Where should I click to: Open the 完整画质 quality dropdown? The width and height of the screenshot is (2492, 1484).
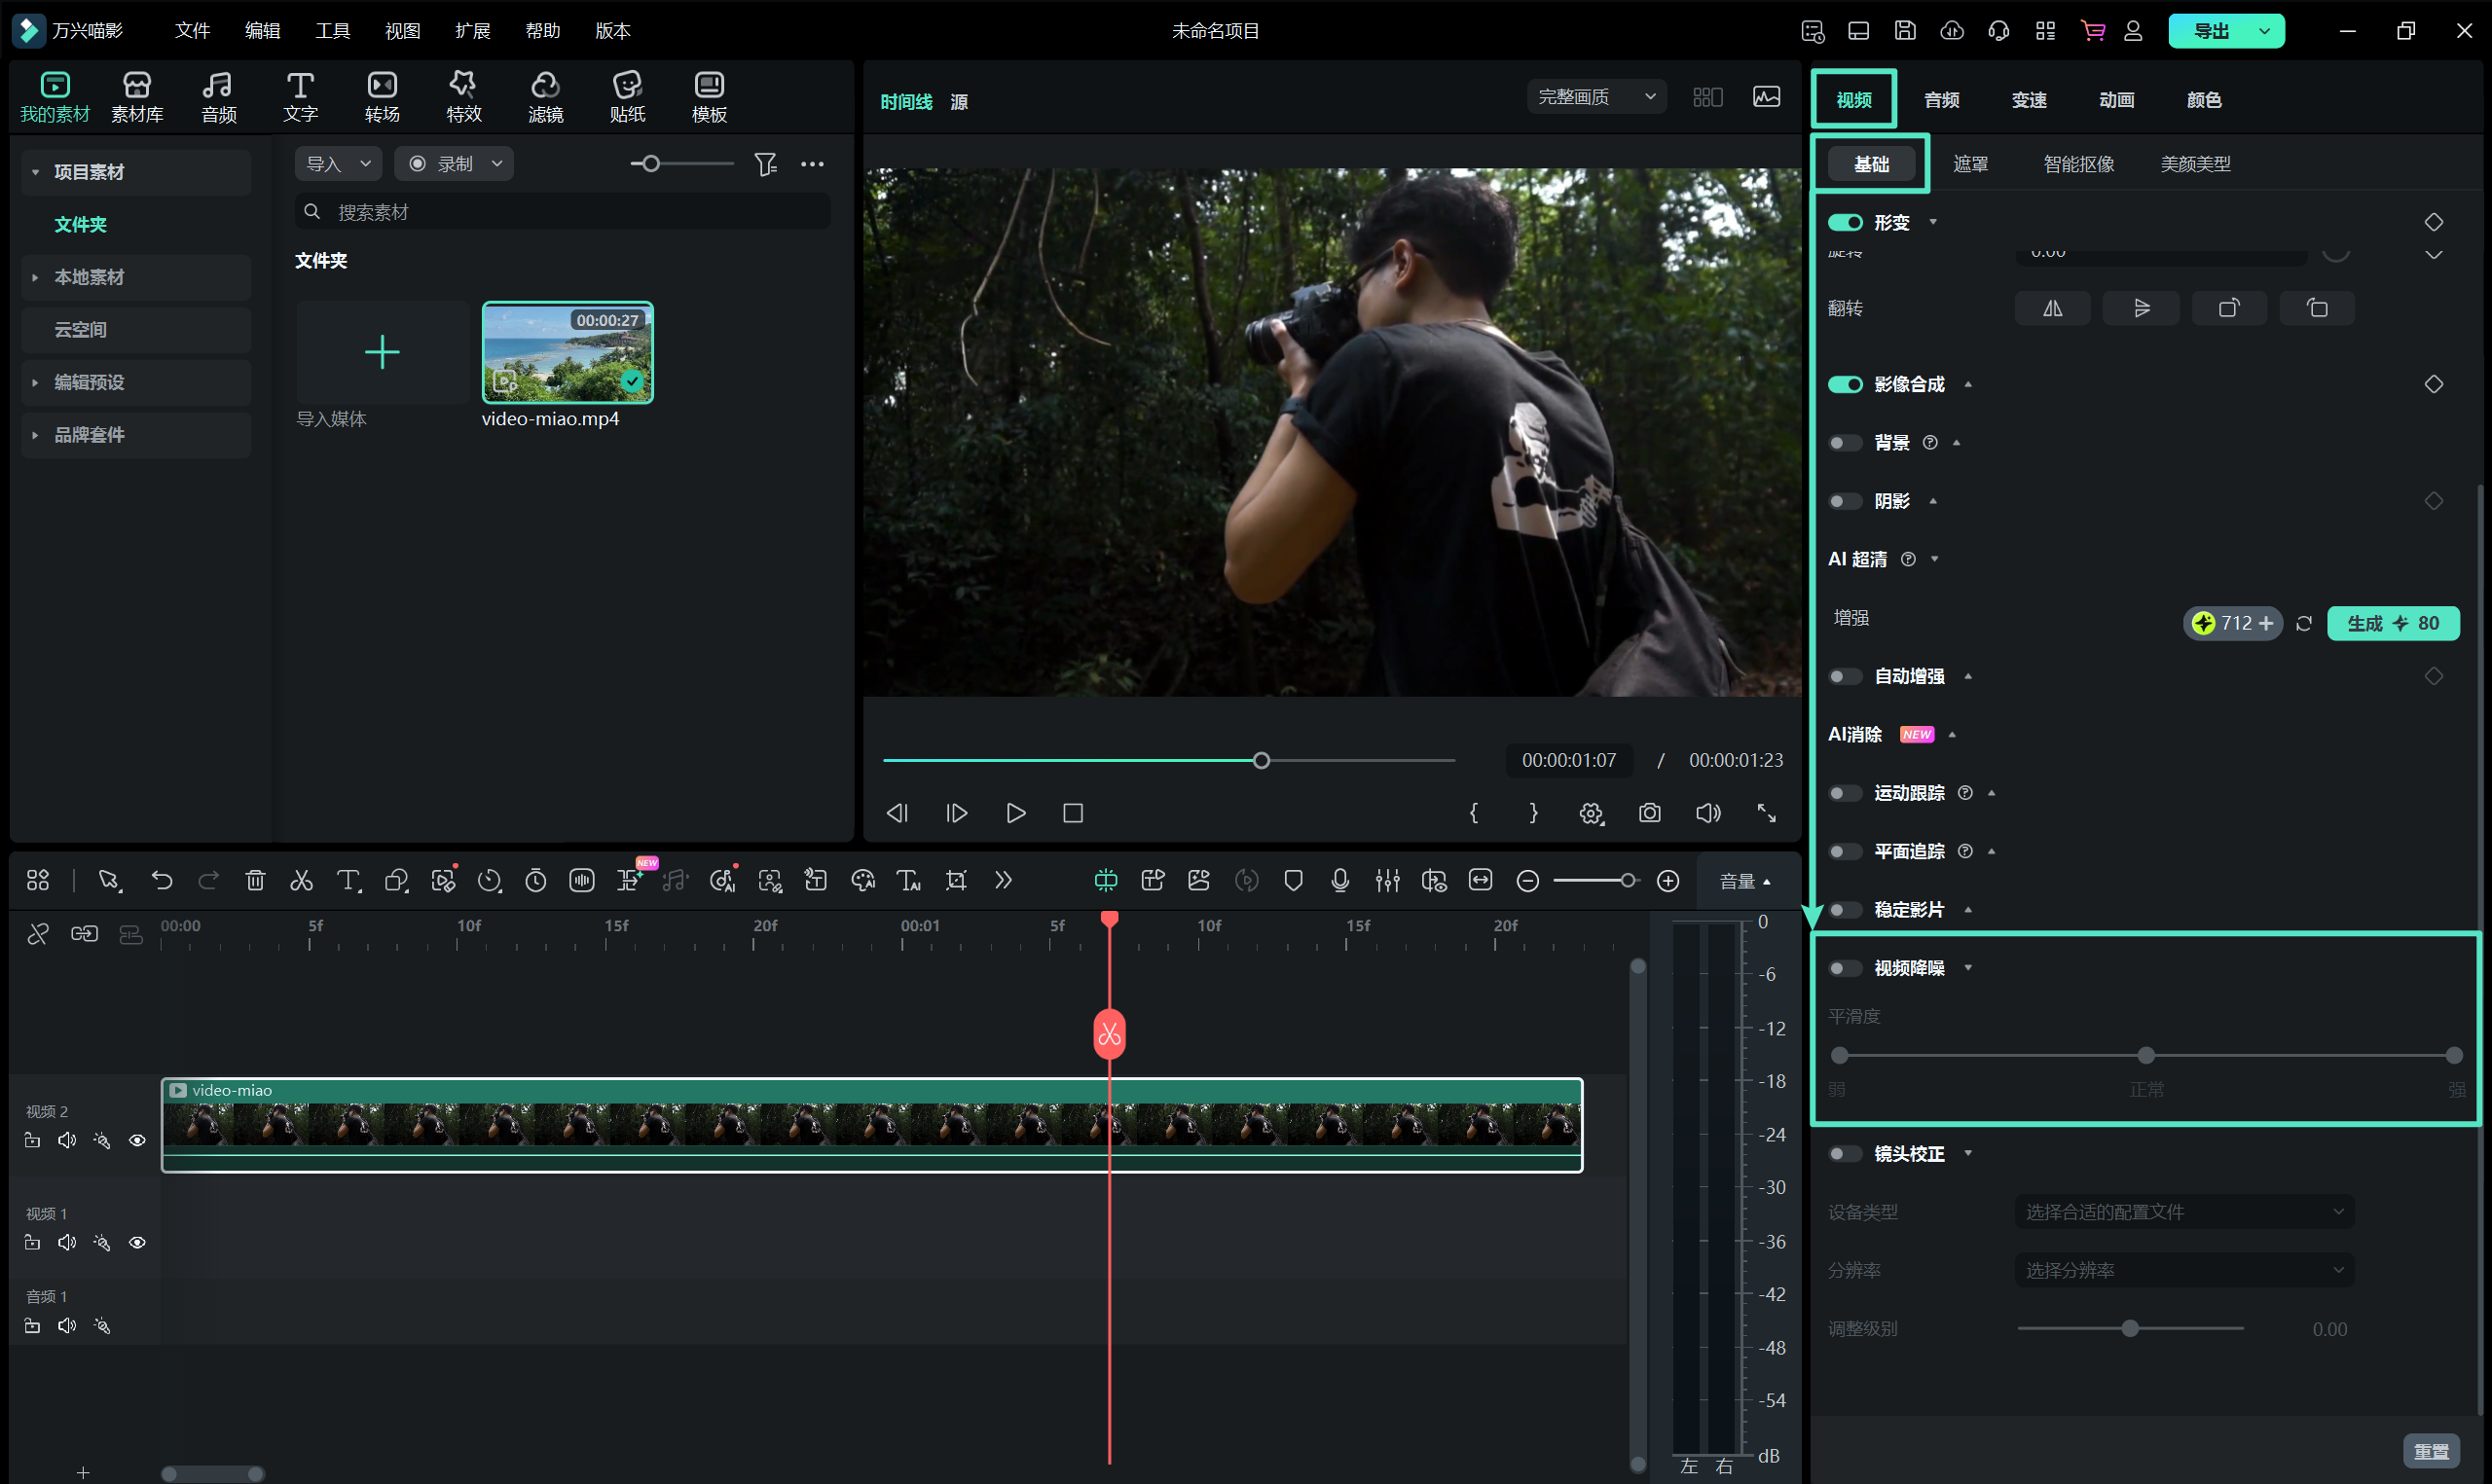tap(1596, 97)
